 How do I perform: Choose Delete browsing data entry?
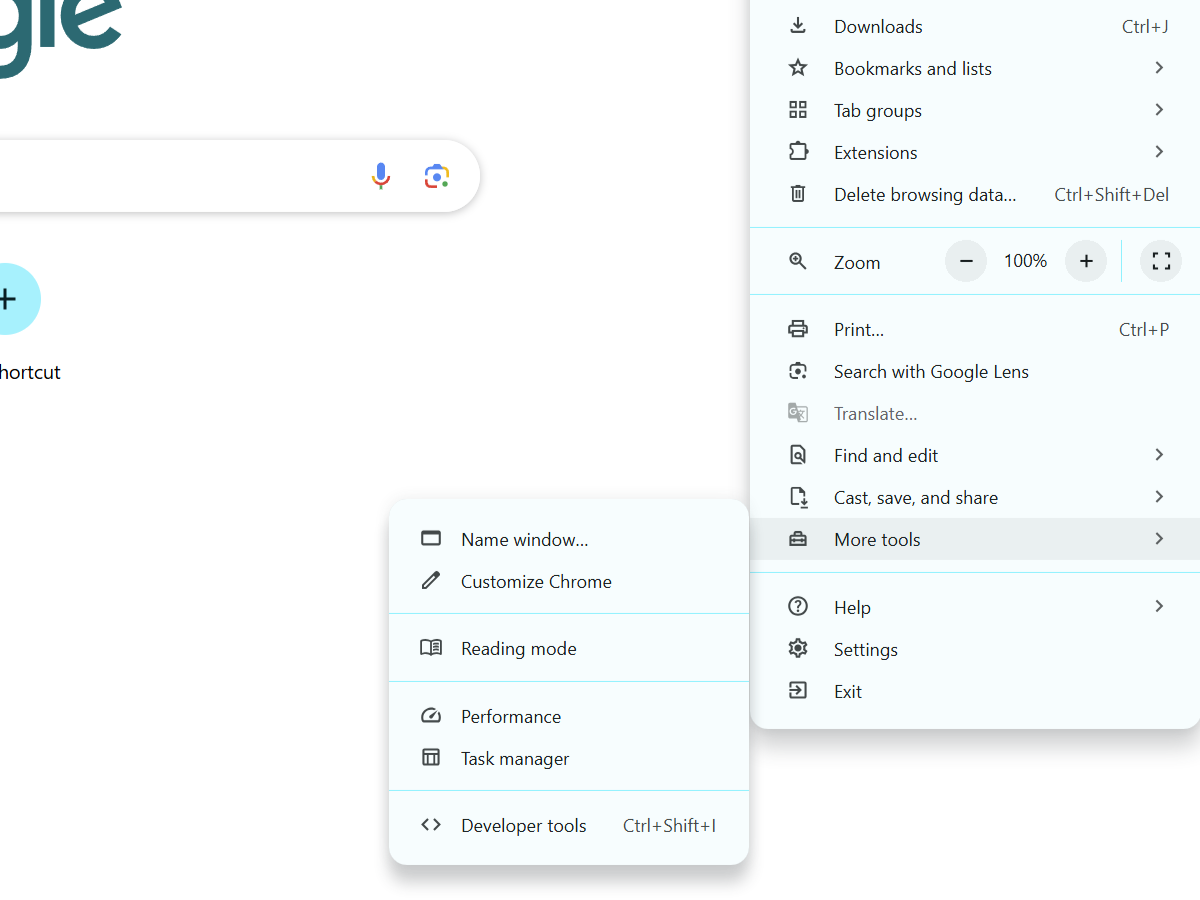point(975,194)
